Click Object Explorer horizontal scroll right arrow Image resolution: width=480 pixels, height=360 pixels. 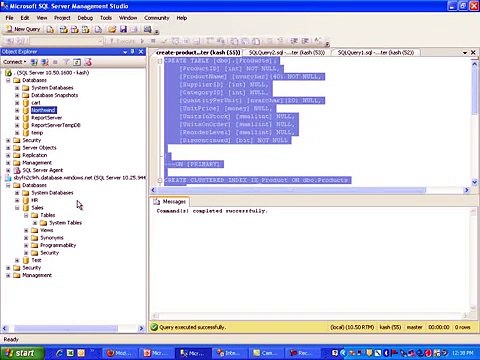click(141, 328)
